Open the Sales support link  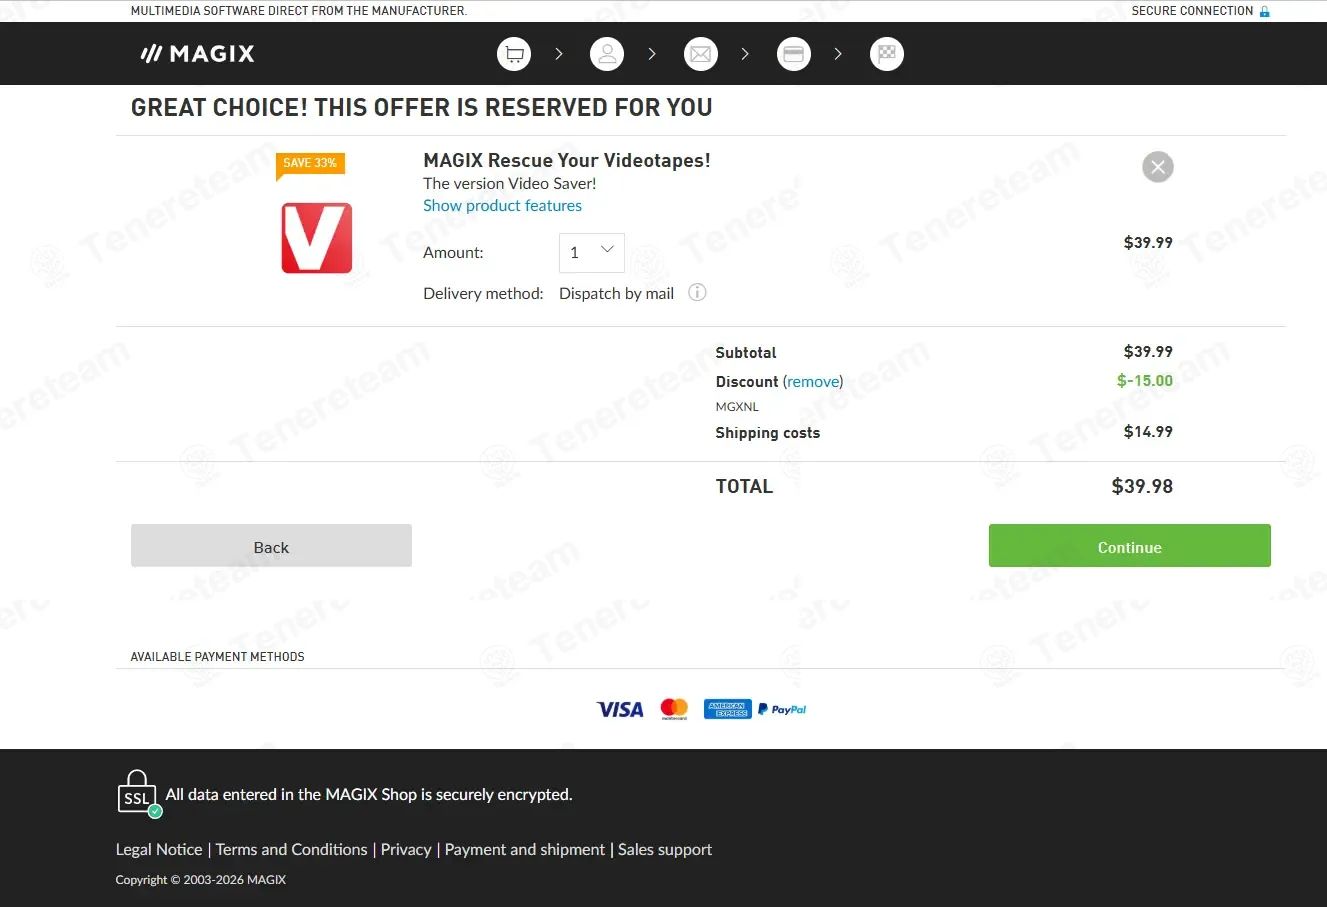click(665, 849)
